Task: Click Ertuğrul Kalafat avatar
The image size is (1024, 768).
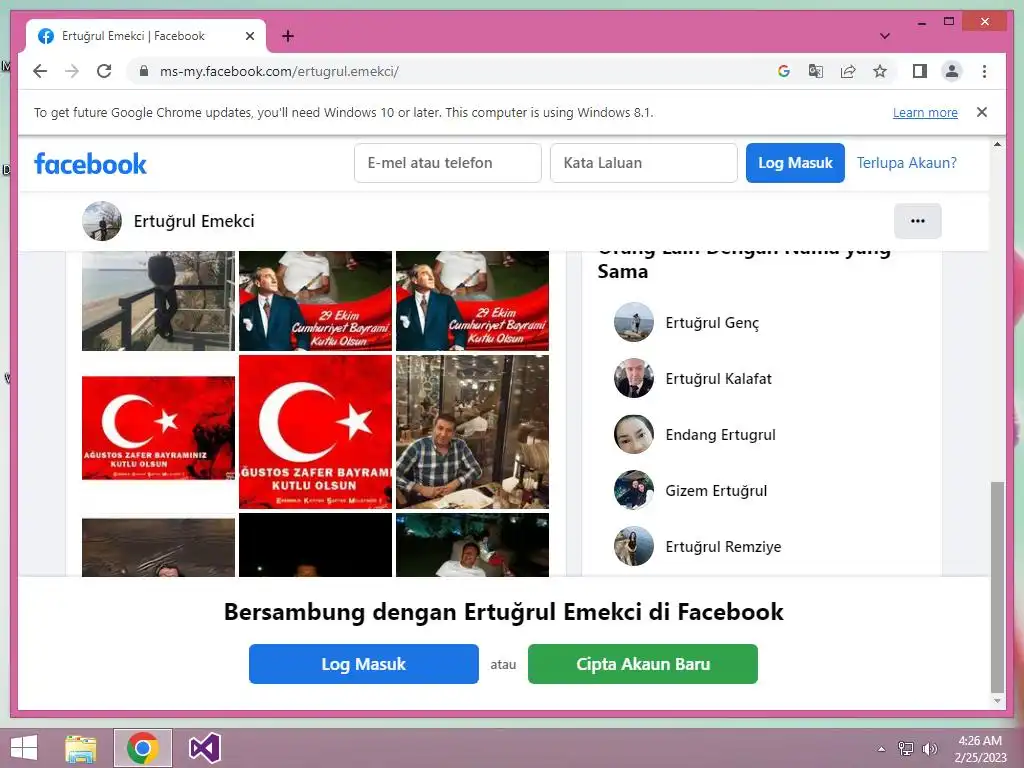Action: [633, 378]
